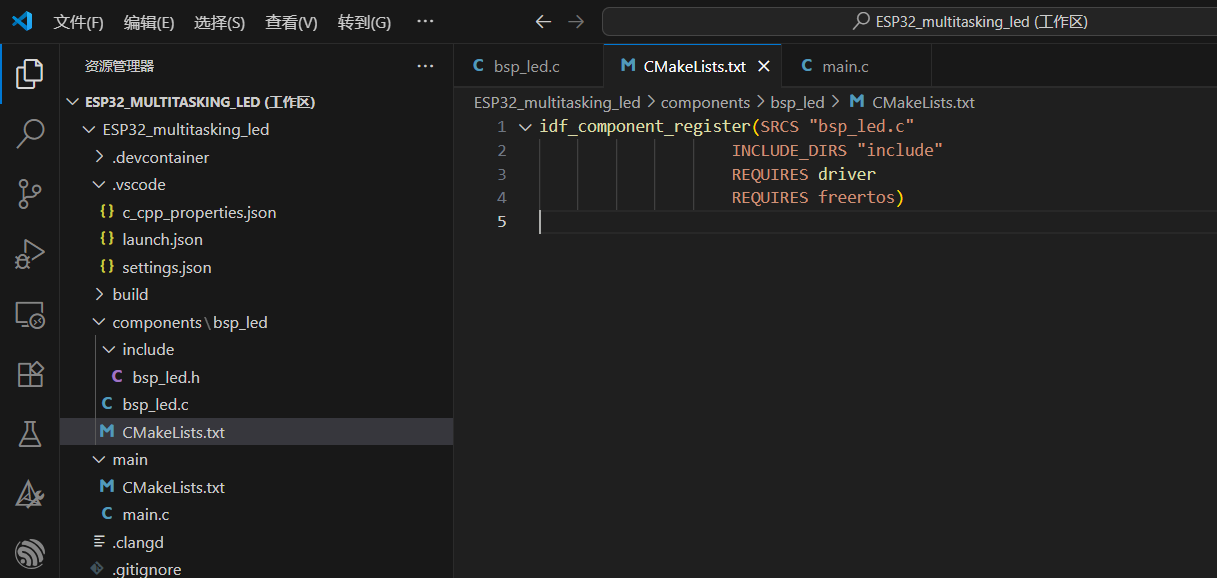
Task: Click the 资源管理器 panel title
Action: (x=119, y=66)
